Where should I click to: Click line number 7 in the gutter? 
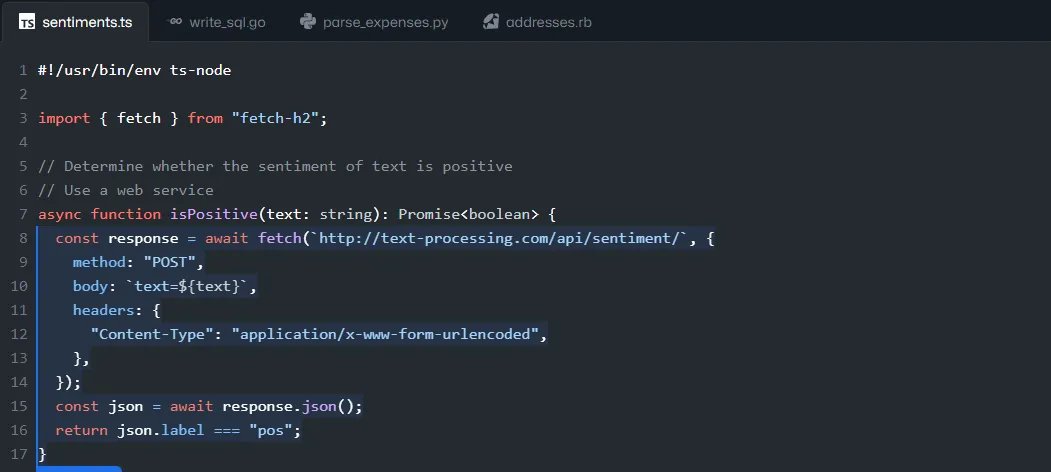point(23,215)
